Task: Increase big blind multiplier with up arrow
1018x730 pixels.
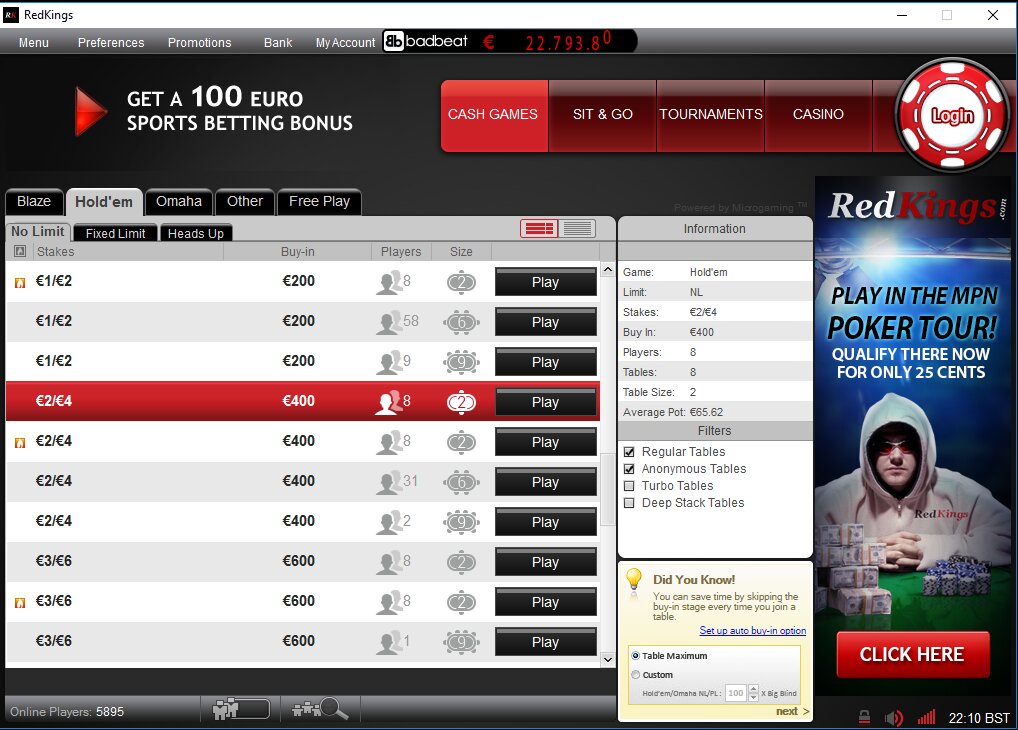Action: 753,689
